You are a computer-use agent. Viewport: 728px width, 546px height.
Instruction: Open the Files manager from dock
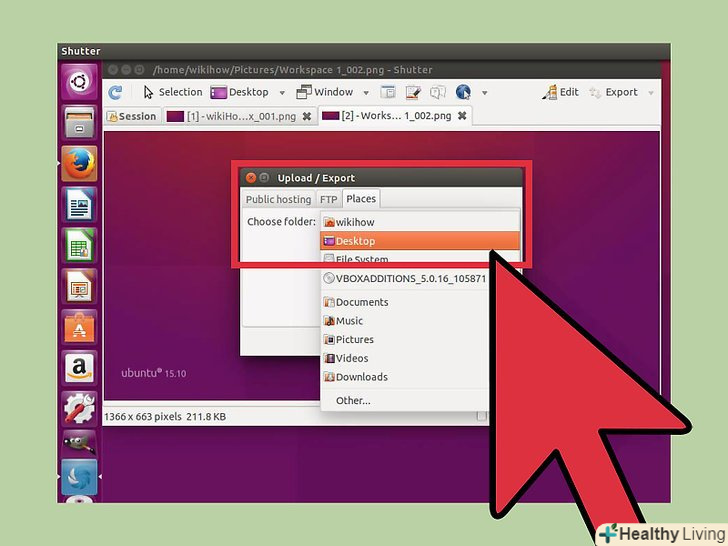tap(79, 123)
